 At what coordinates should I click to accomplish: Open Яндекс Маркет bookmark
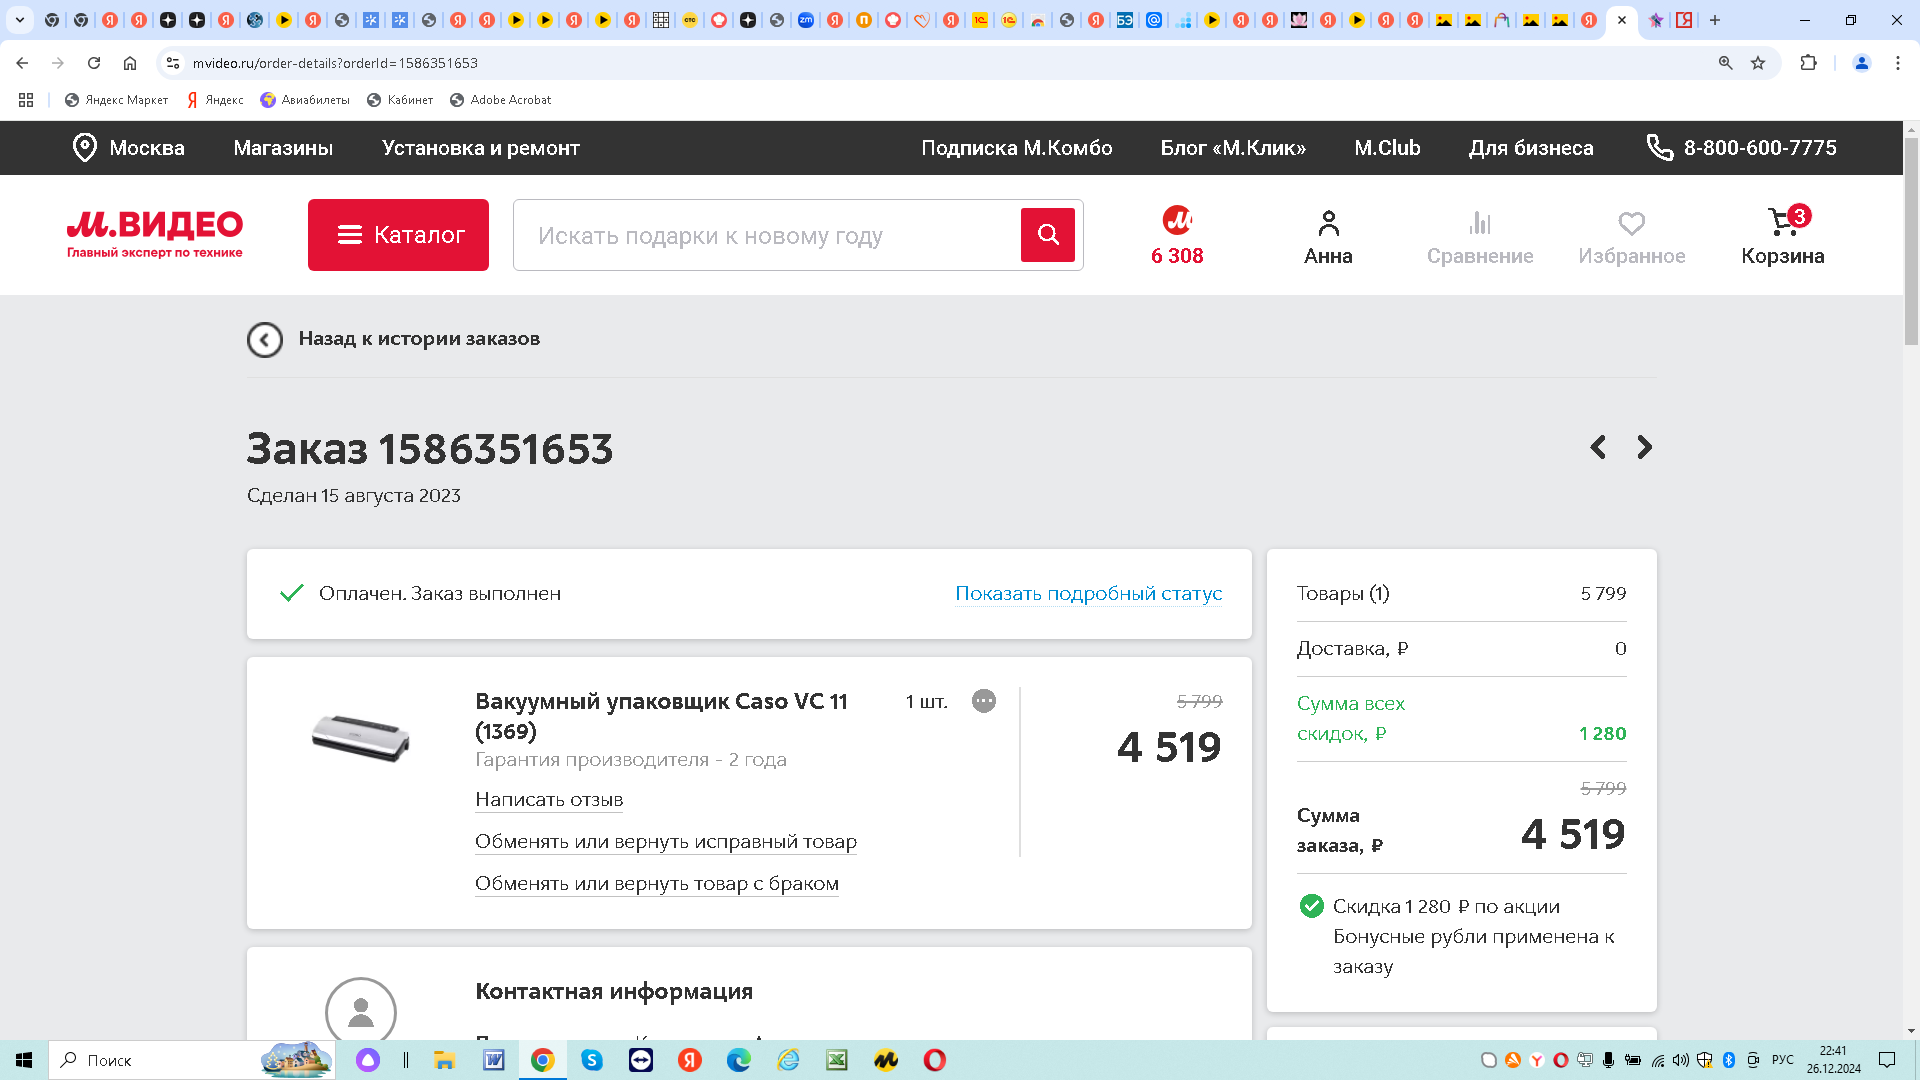click(116, 100)
